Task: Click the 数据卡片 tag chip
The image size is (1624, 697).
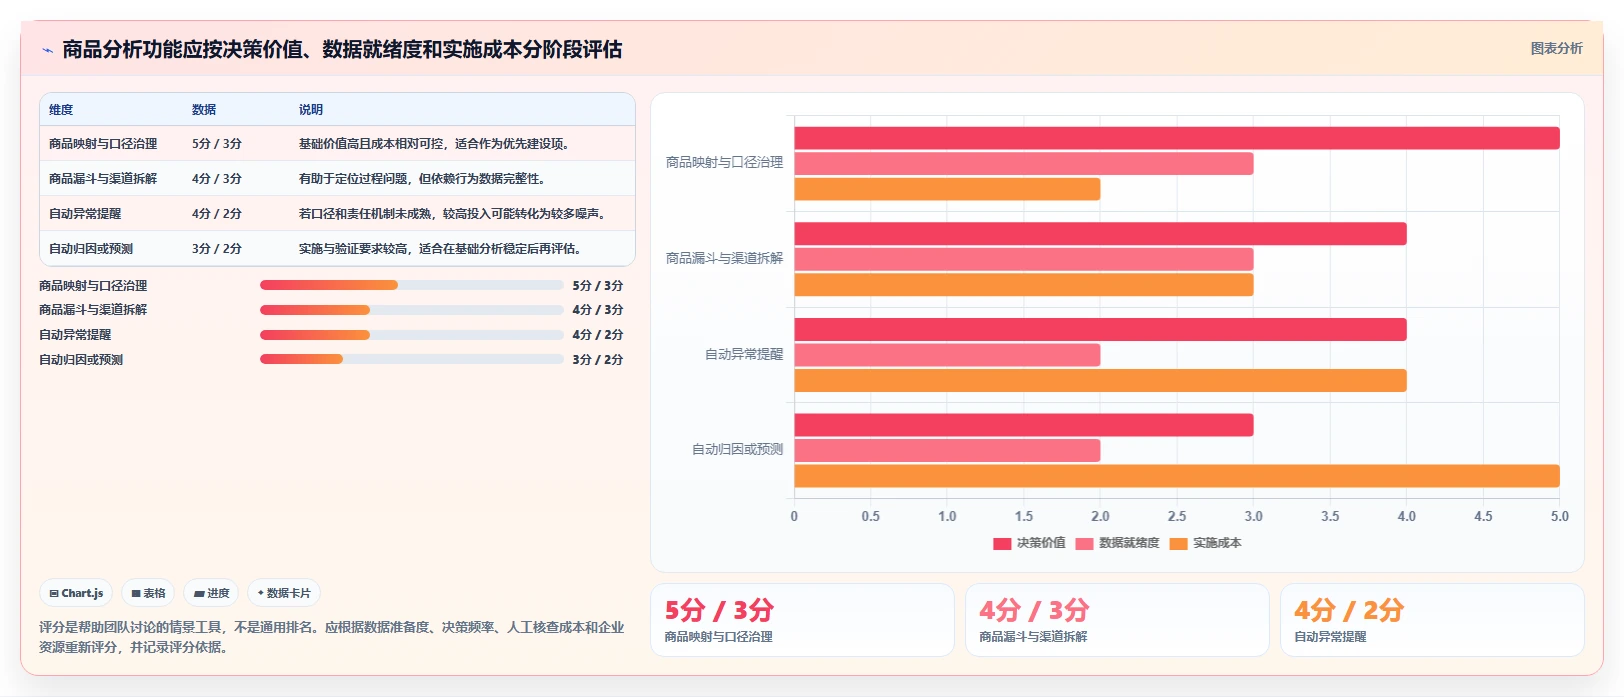Action: pyautogui.click(x=284, y=593)
